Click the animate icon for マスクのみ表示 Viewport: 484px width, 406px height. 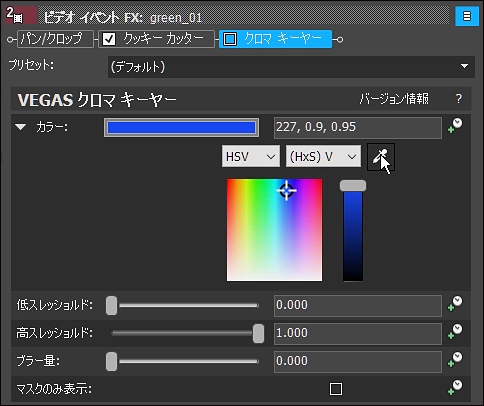(455, 388)
